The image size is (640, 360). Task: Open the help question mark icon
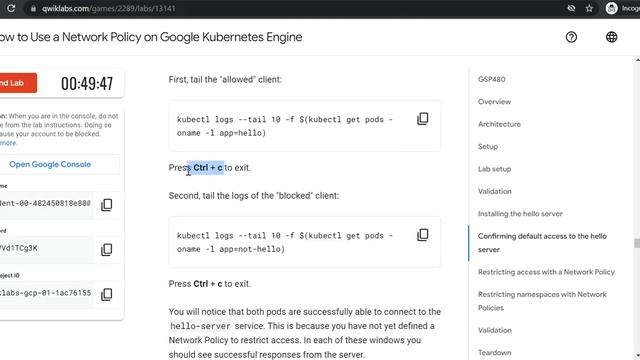(571, 37)
